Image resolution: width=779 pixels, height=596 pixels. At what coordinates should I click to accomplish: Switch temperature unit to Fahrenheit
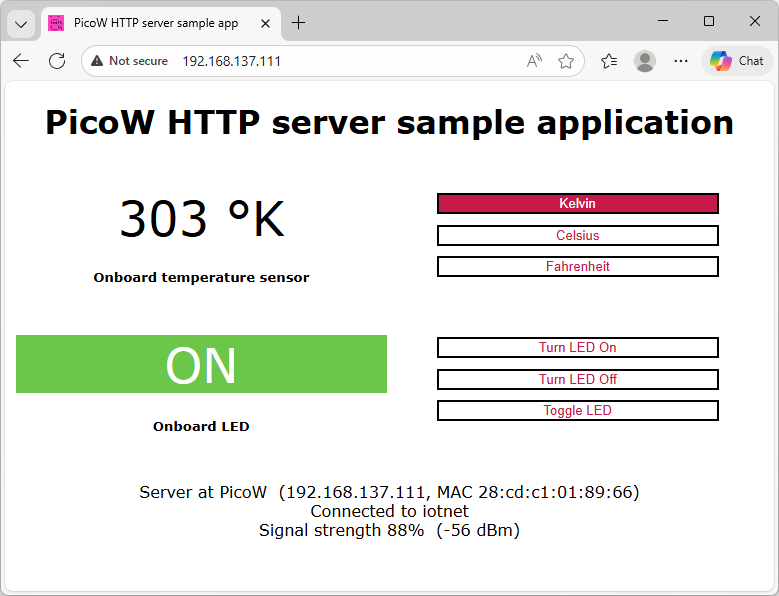pyautogui.click(x=577, y=267)
